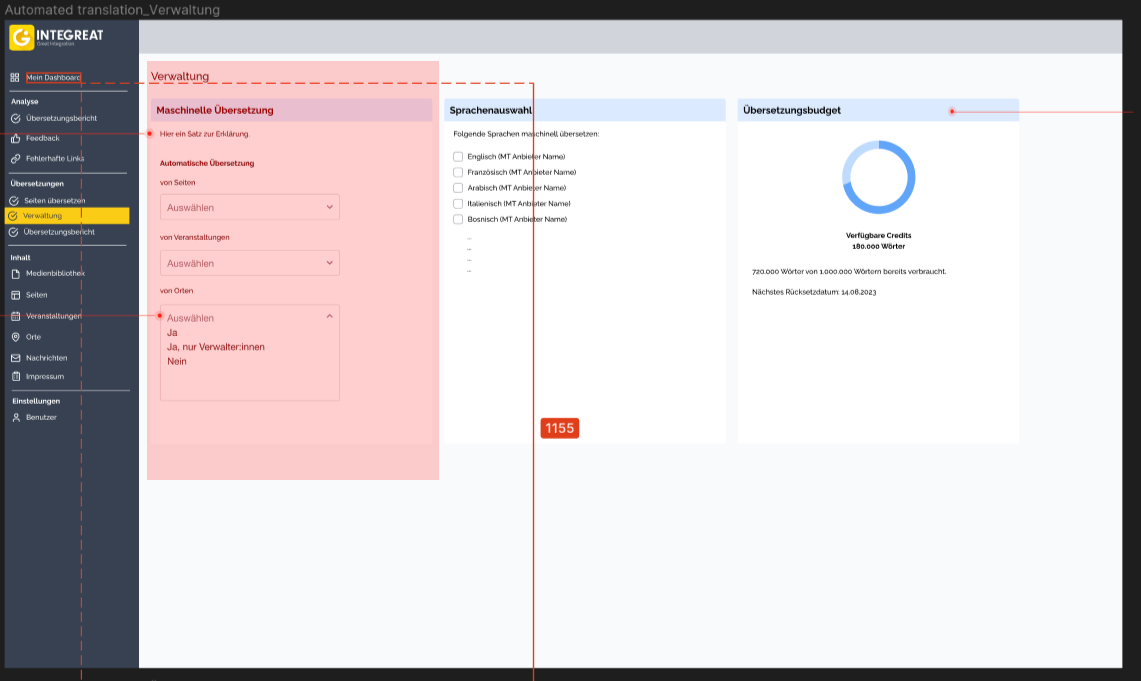Click the Seiten übersetzen check icon
This screenshot has height=681, width=1141.
coord(14,201)
